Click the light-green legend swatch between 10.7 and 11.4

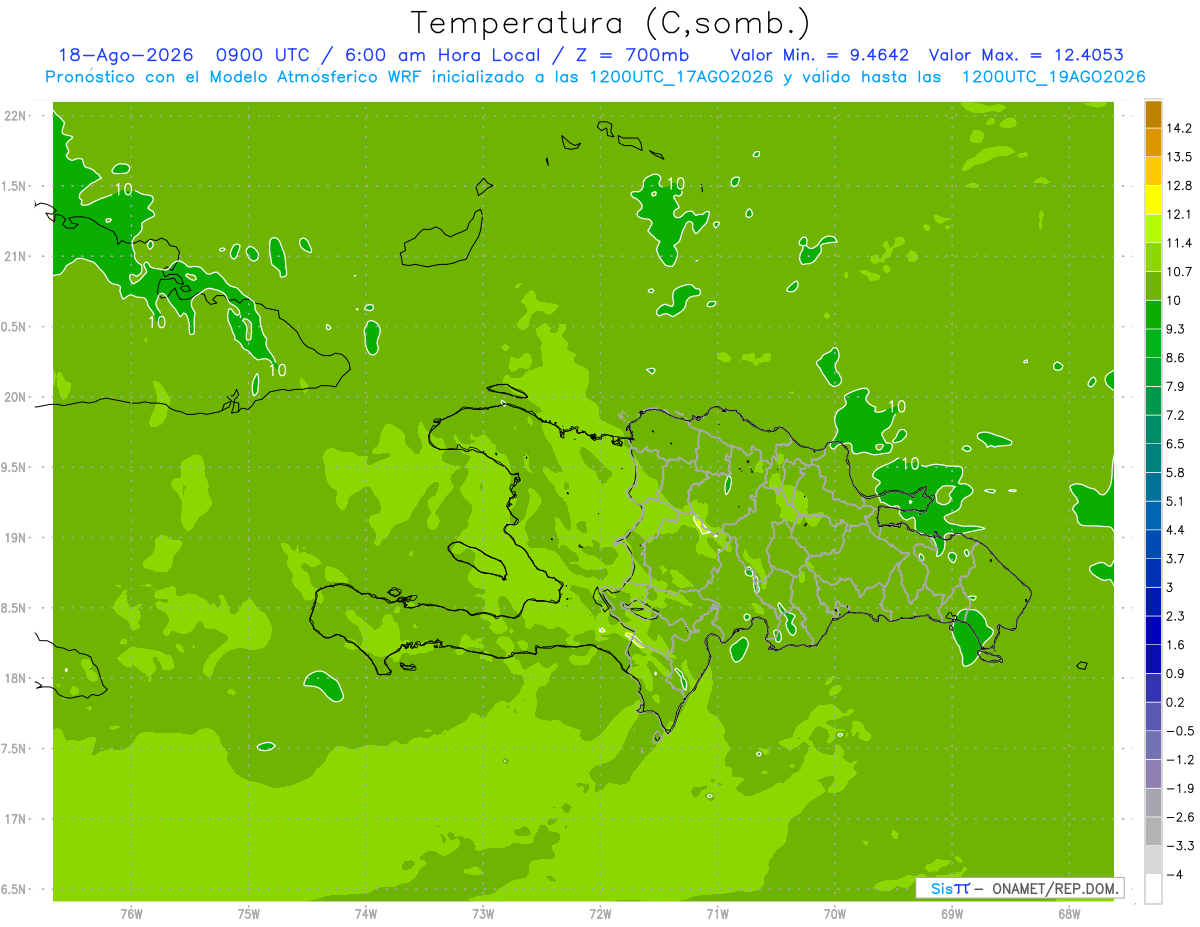pyautogui.click(x=1153, y=258)
